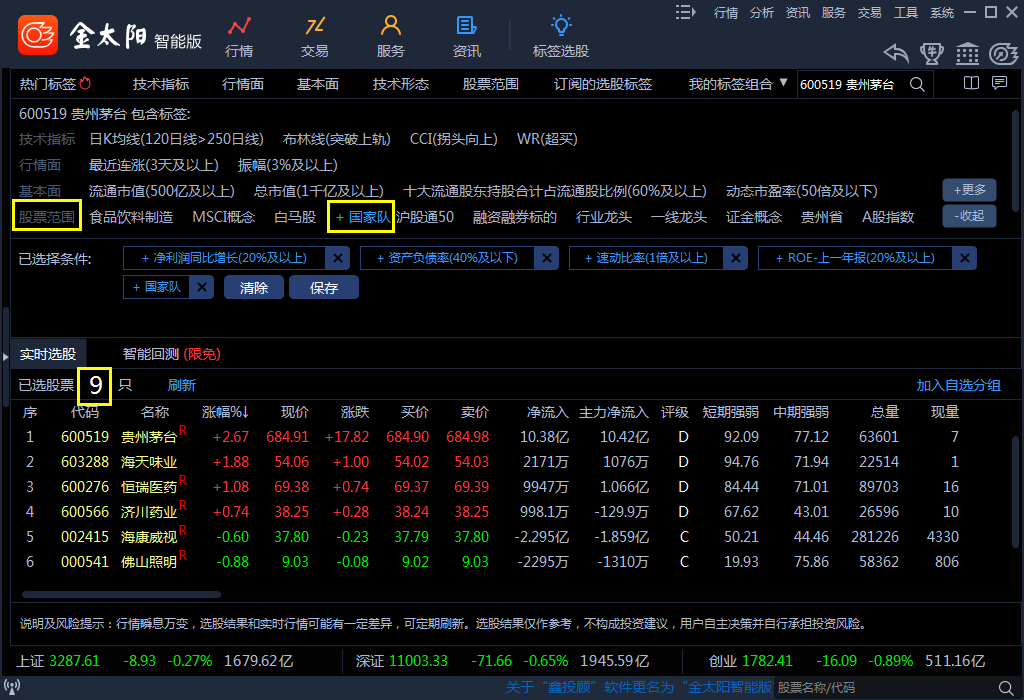Click stock code 000541

(85, 562)
